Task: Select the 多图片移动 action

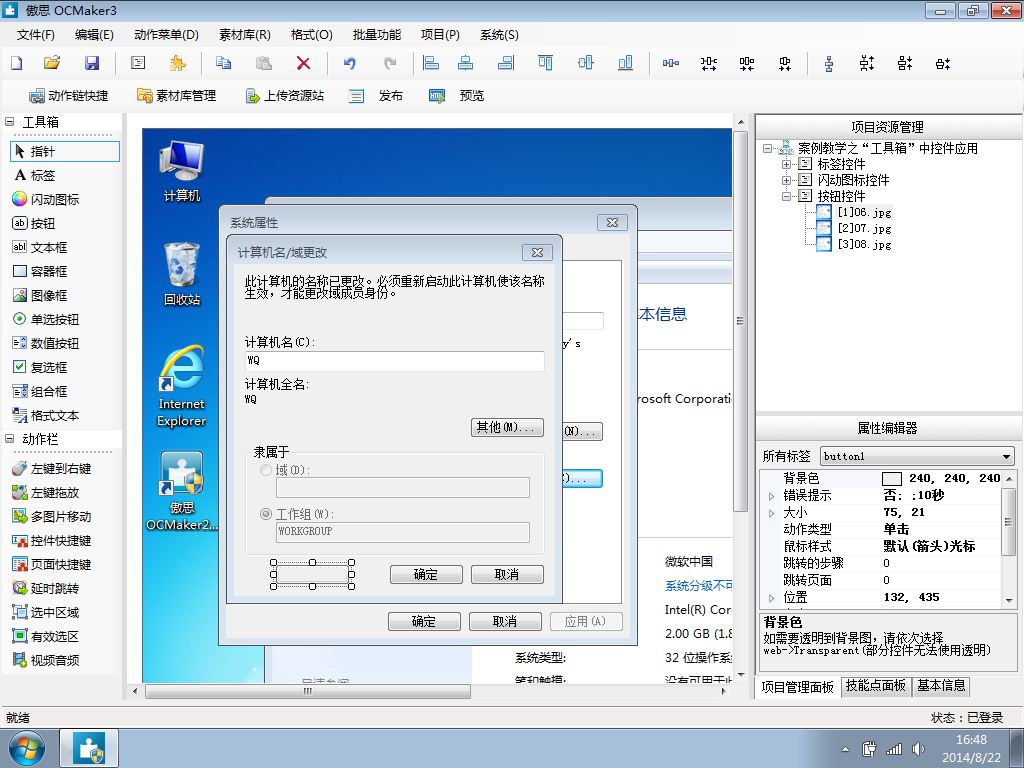Action: 52,517
